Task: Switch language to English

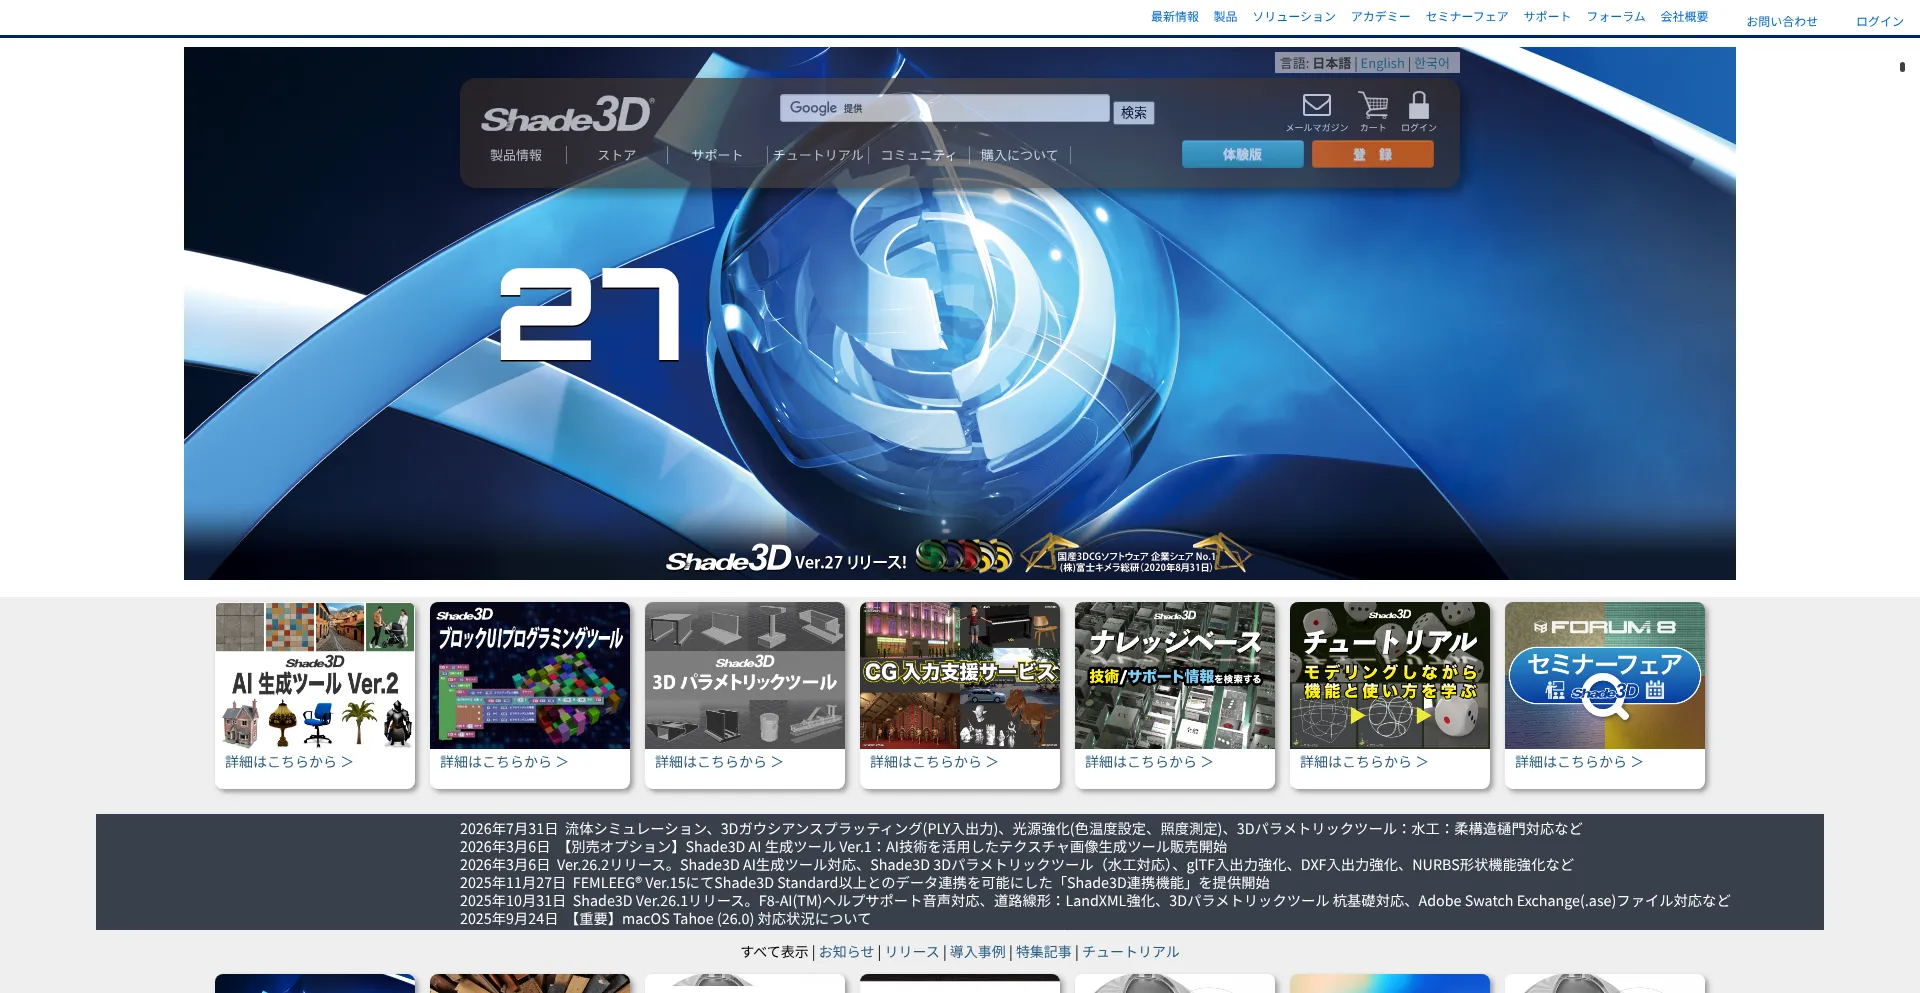Action: pyautogui.click(x=1382, y=63)
